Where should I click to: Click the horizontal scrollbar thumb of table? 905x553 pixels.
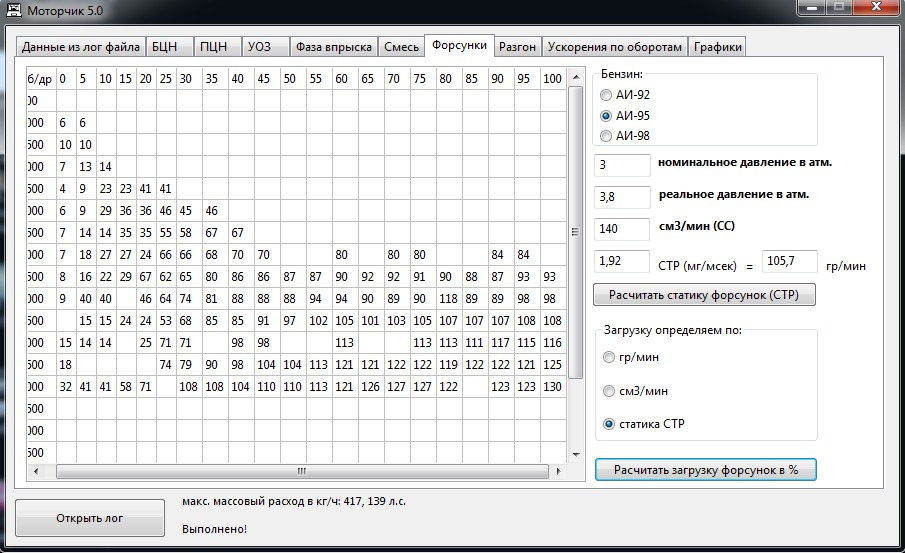[x=302, y=471]
